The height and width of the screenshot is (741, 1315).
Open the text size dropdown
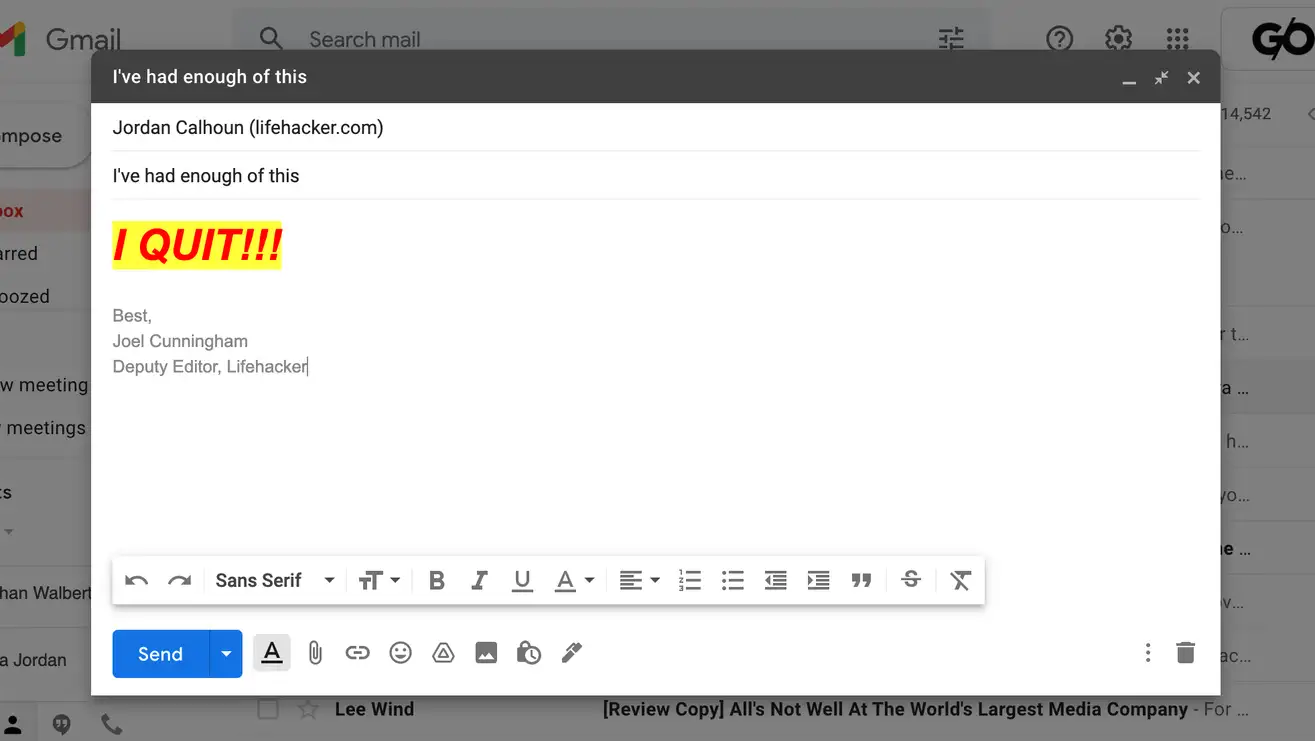[x=379, y=580]
